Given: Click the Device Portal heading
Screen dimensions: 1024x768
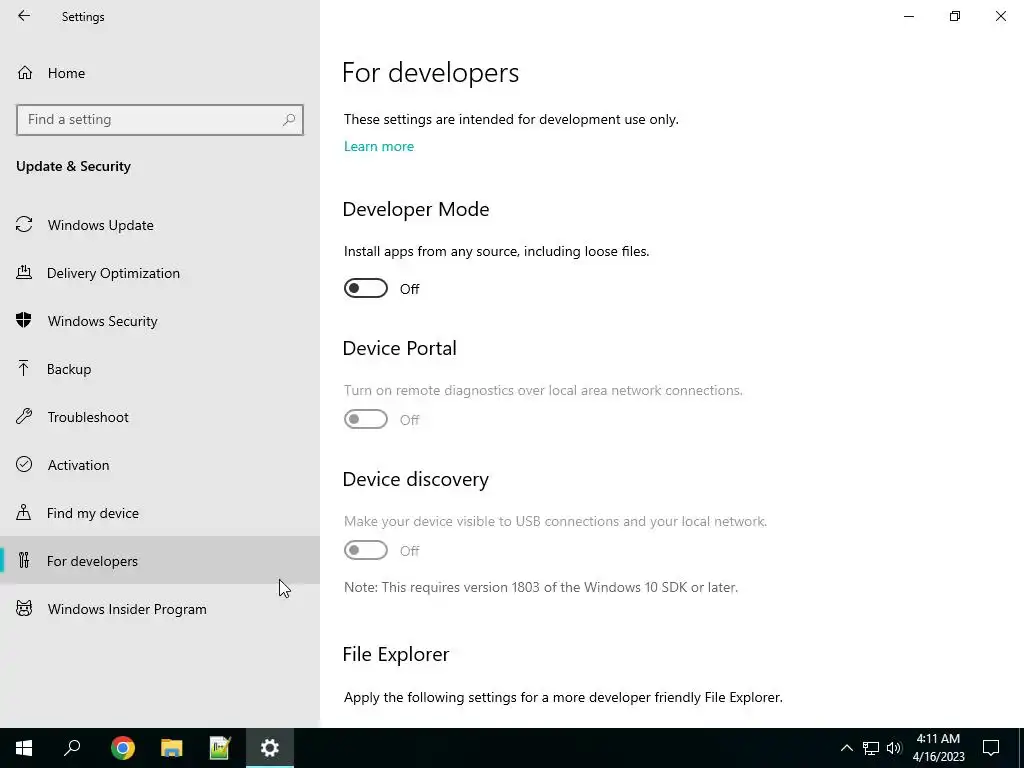Looking at the screenshot, I should coord(400,348).
